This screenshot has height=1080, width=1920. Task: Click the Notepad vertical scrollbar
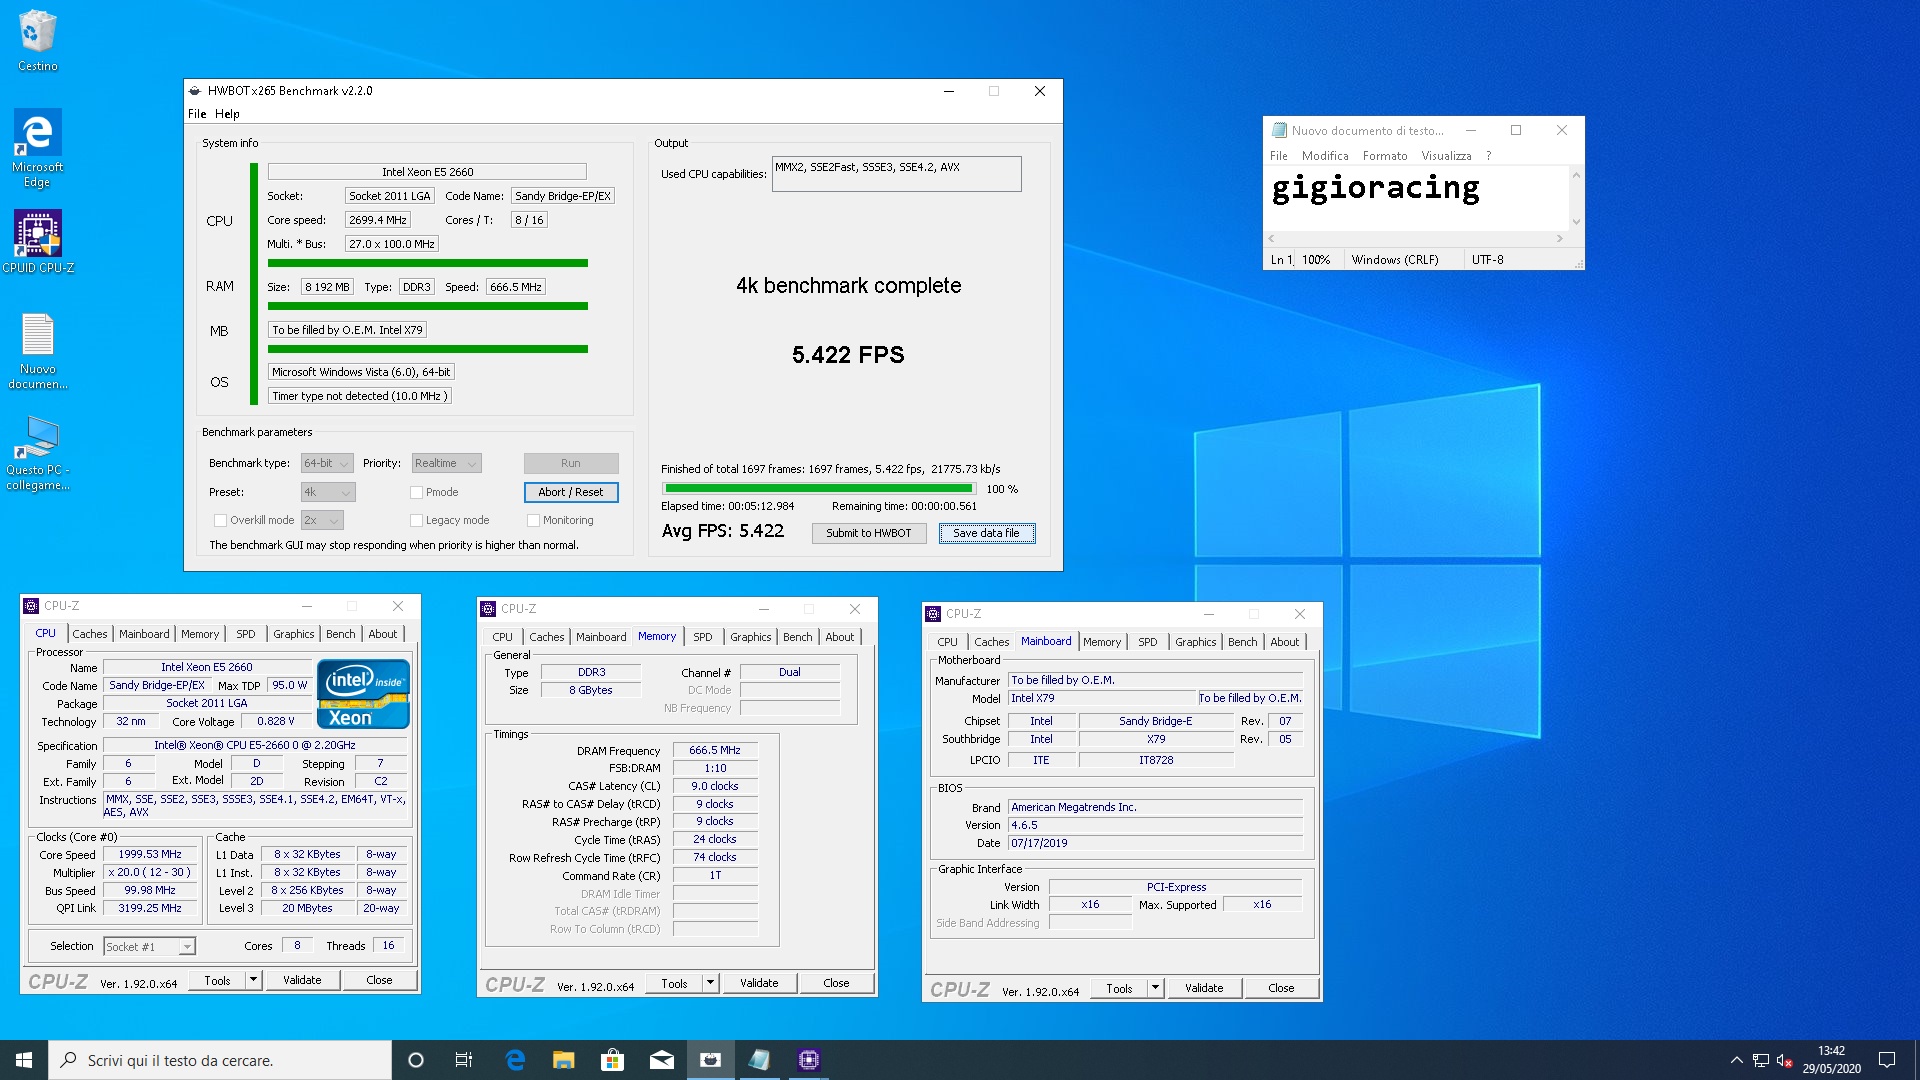pos(1576,198)
